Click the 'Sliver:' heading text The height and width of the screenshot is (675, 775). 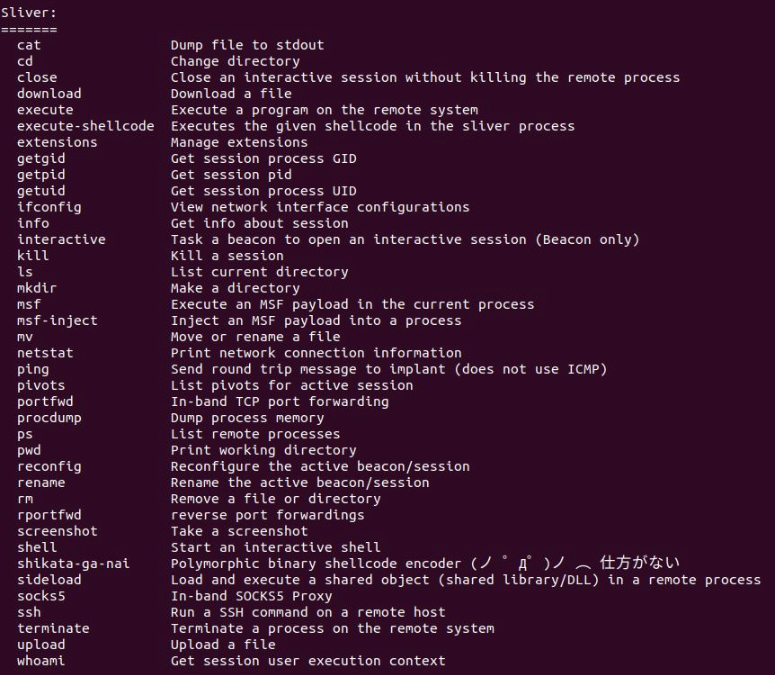coord(29,13)
